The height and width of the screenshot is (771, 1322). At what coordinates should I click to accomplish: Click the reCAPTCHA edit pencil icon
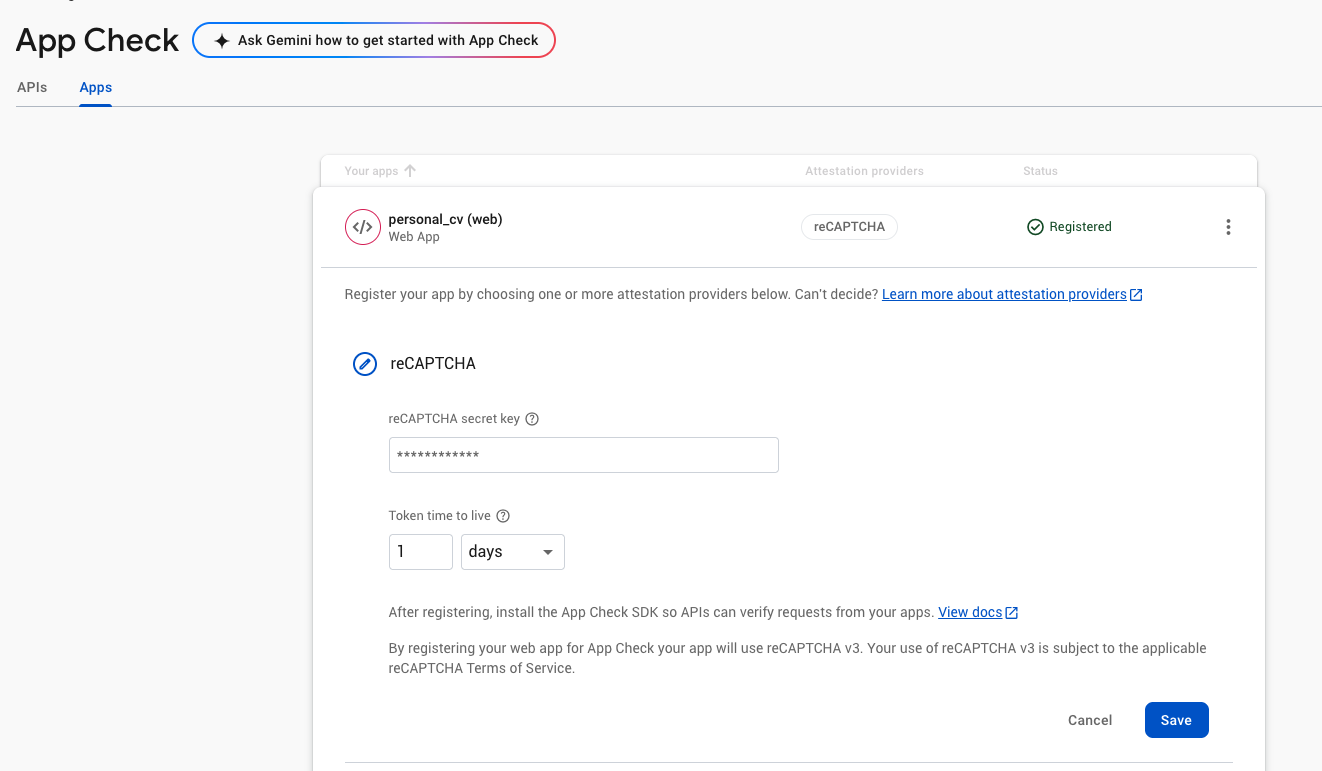[x=365, y=364]
